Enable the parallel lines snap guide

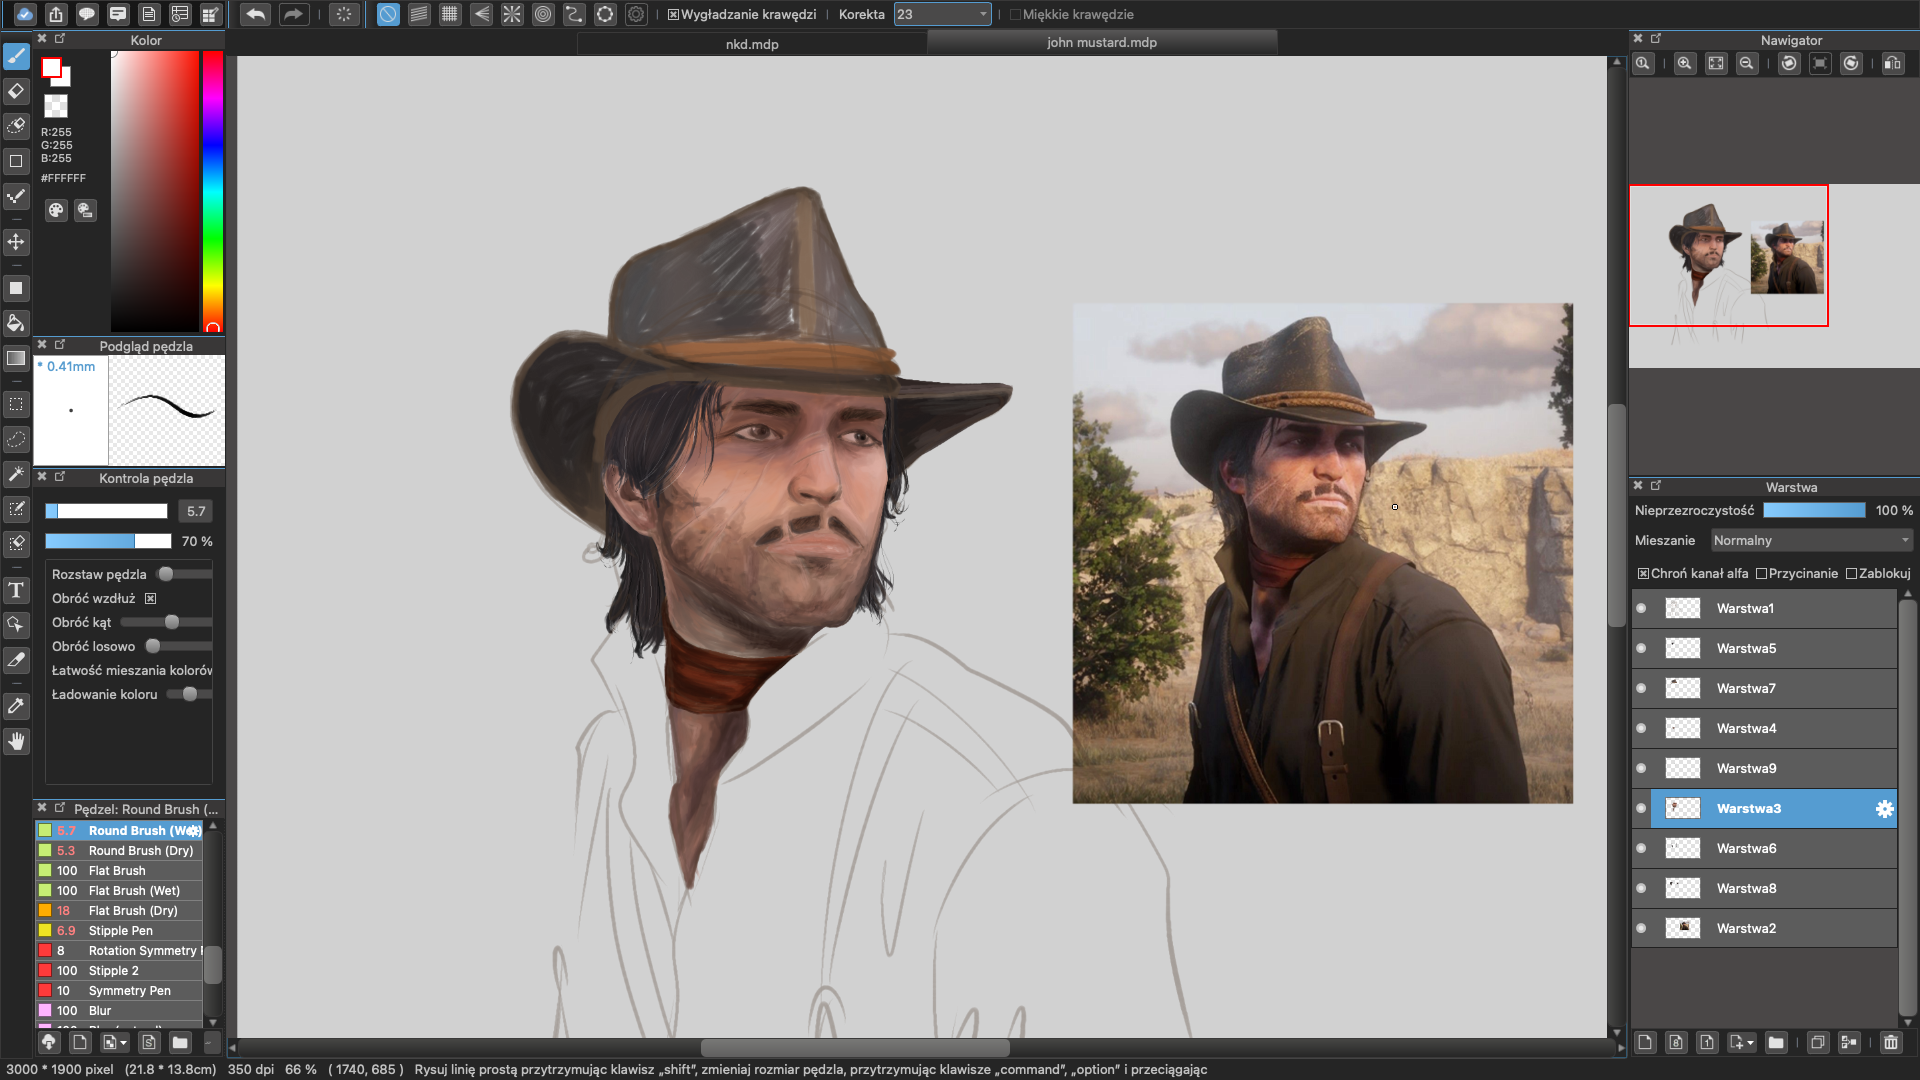pos(419,14)
